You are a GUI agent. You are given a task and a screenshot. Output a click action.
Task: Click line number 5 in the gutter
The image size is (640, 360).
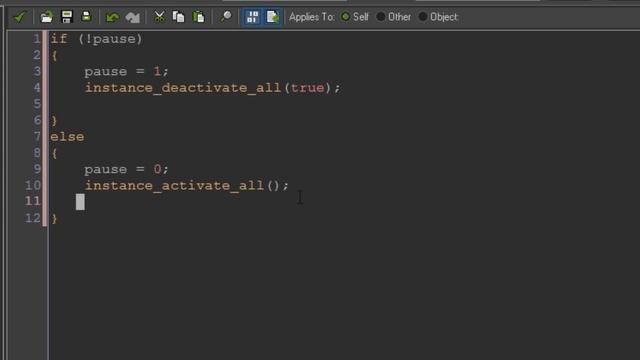pyautogui.click(x=37, y=104)
